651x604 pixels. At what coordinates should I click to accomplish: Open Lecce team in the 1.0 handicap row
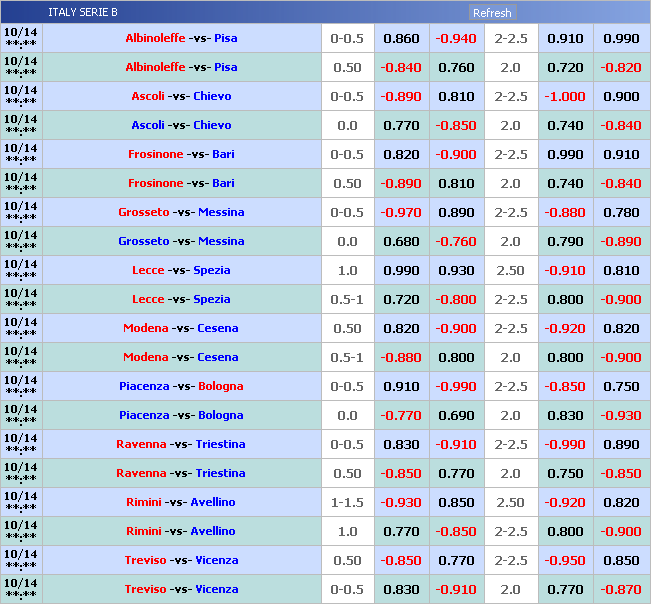(x=148, y=270)
